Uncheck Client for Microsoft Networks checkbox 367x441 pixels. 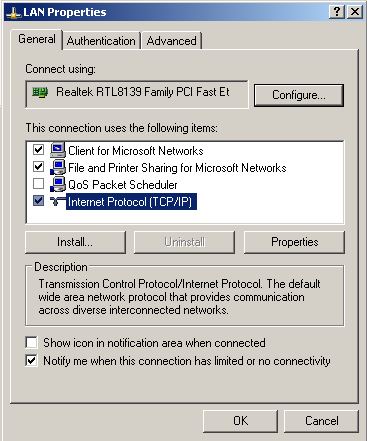click(39, 149)
